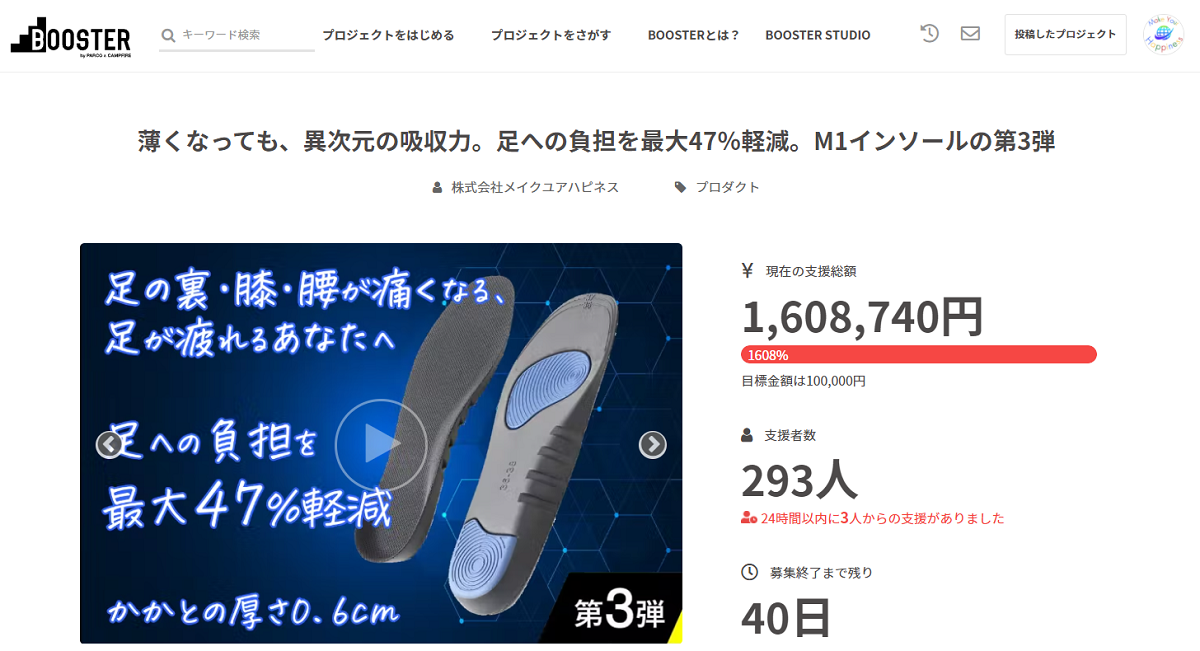1200x651 pixels.
Task: Play the insole project video
Action: tap(381, 445)
